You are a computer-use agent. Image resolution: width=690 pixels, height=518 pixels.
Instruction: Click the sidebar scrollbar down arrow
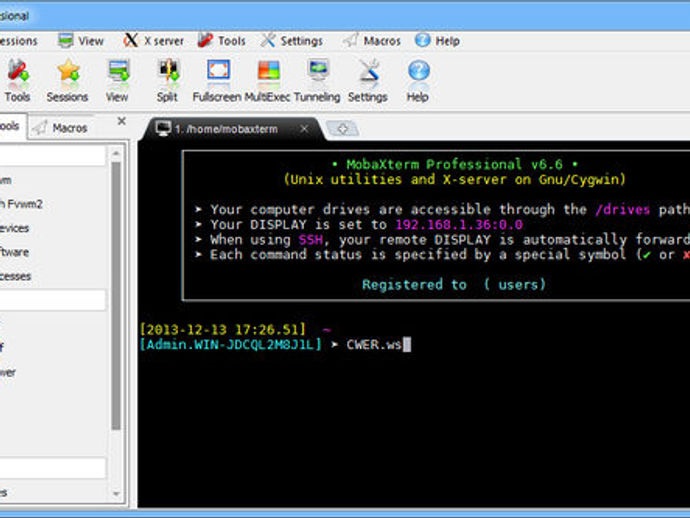116,494
